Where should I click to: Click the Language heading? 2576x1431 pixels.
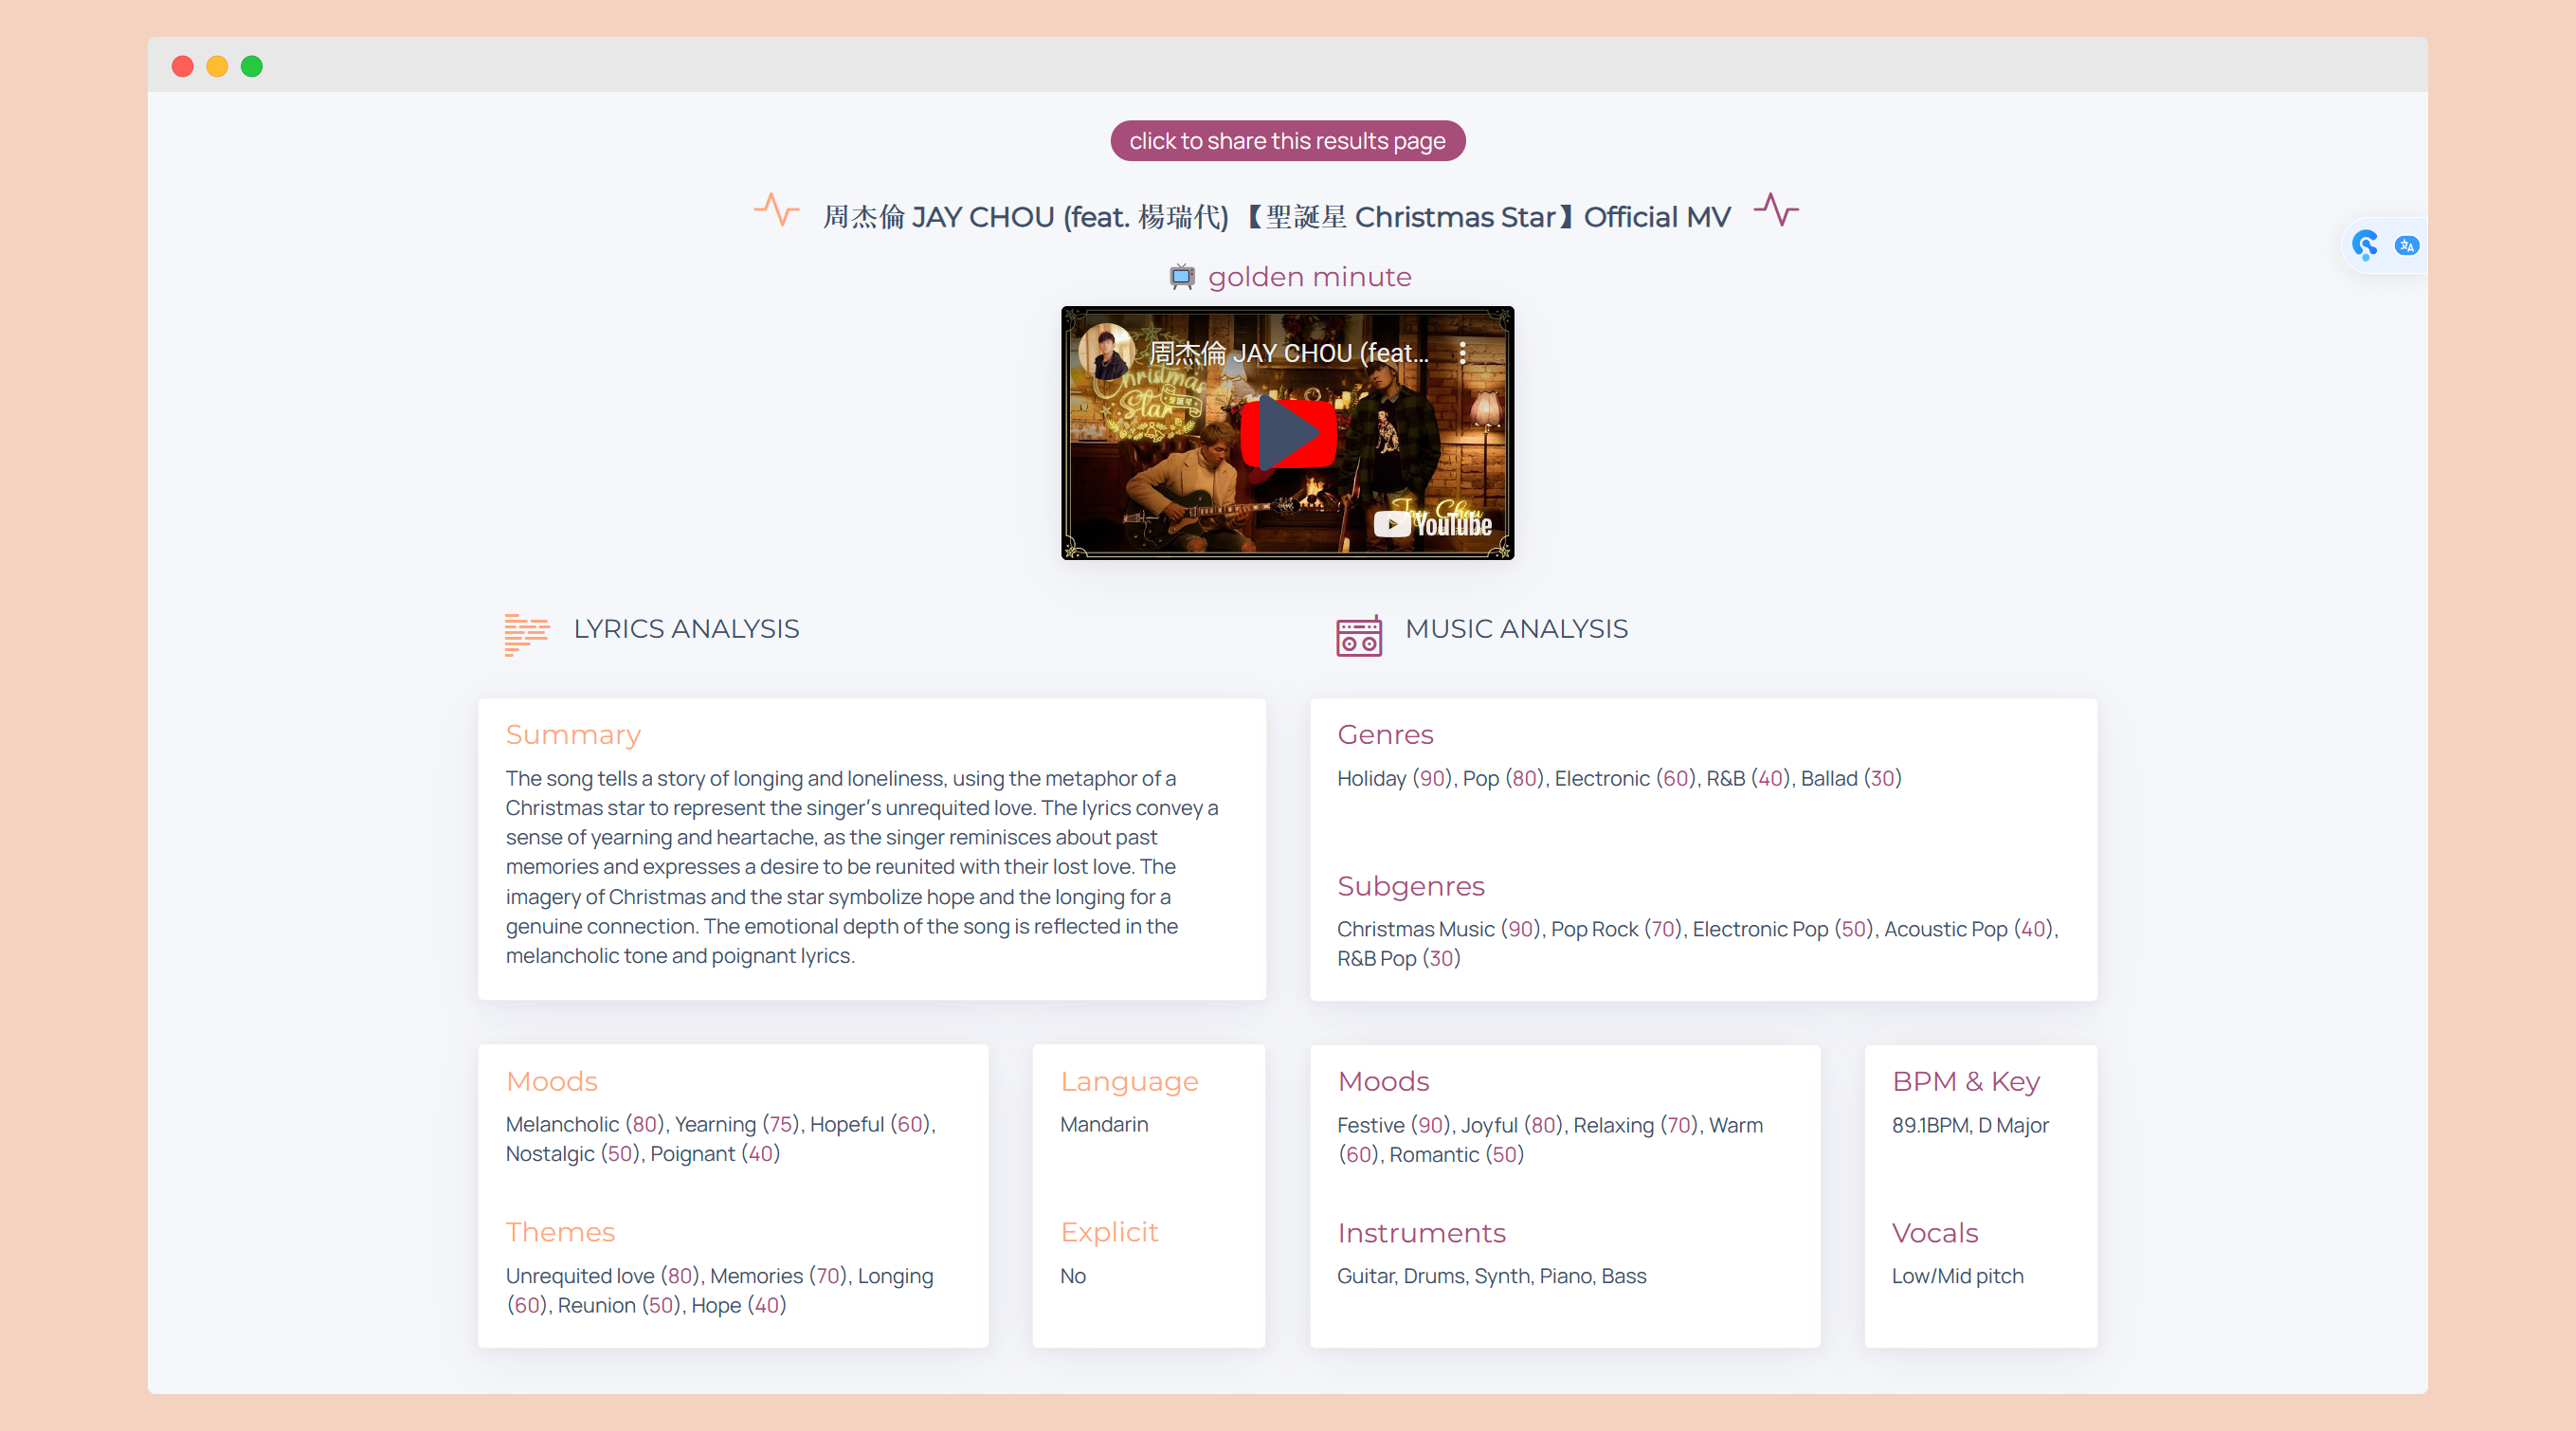click(x=1129, y=1082)
